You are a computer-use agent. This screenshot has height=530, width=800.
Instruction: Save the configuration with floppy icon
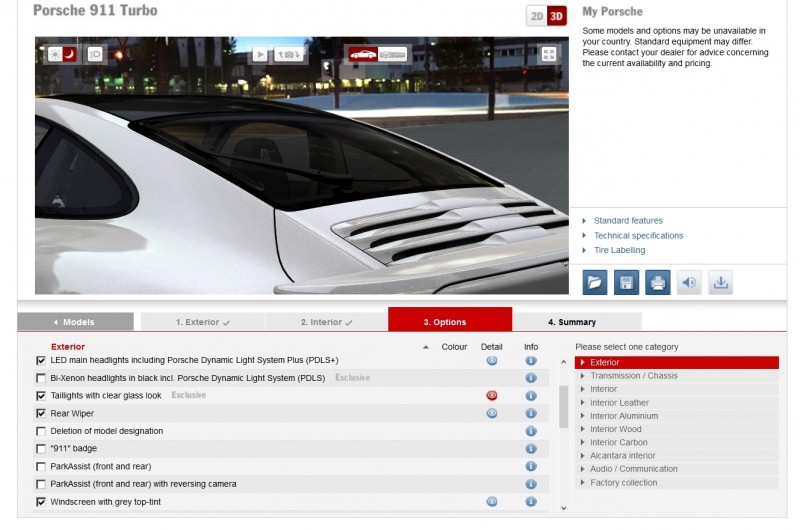pyautogui.click(x=627, y=283)
